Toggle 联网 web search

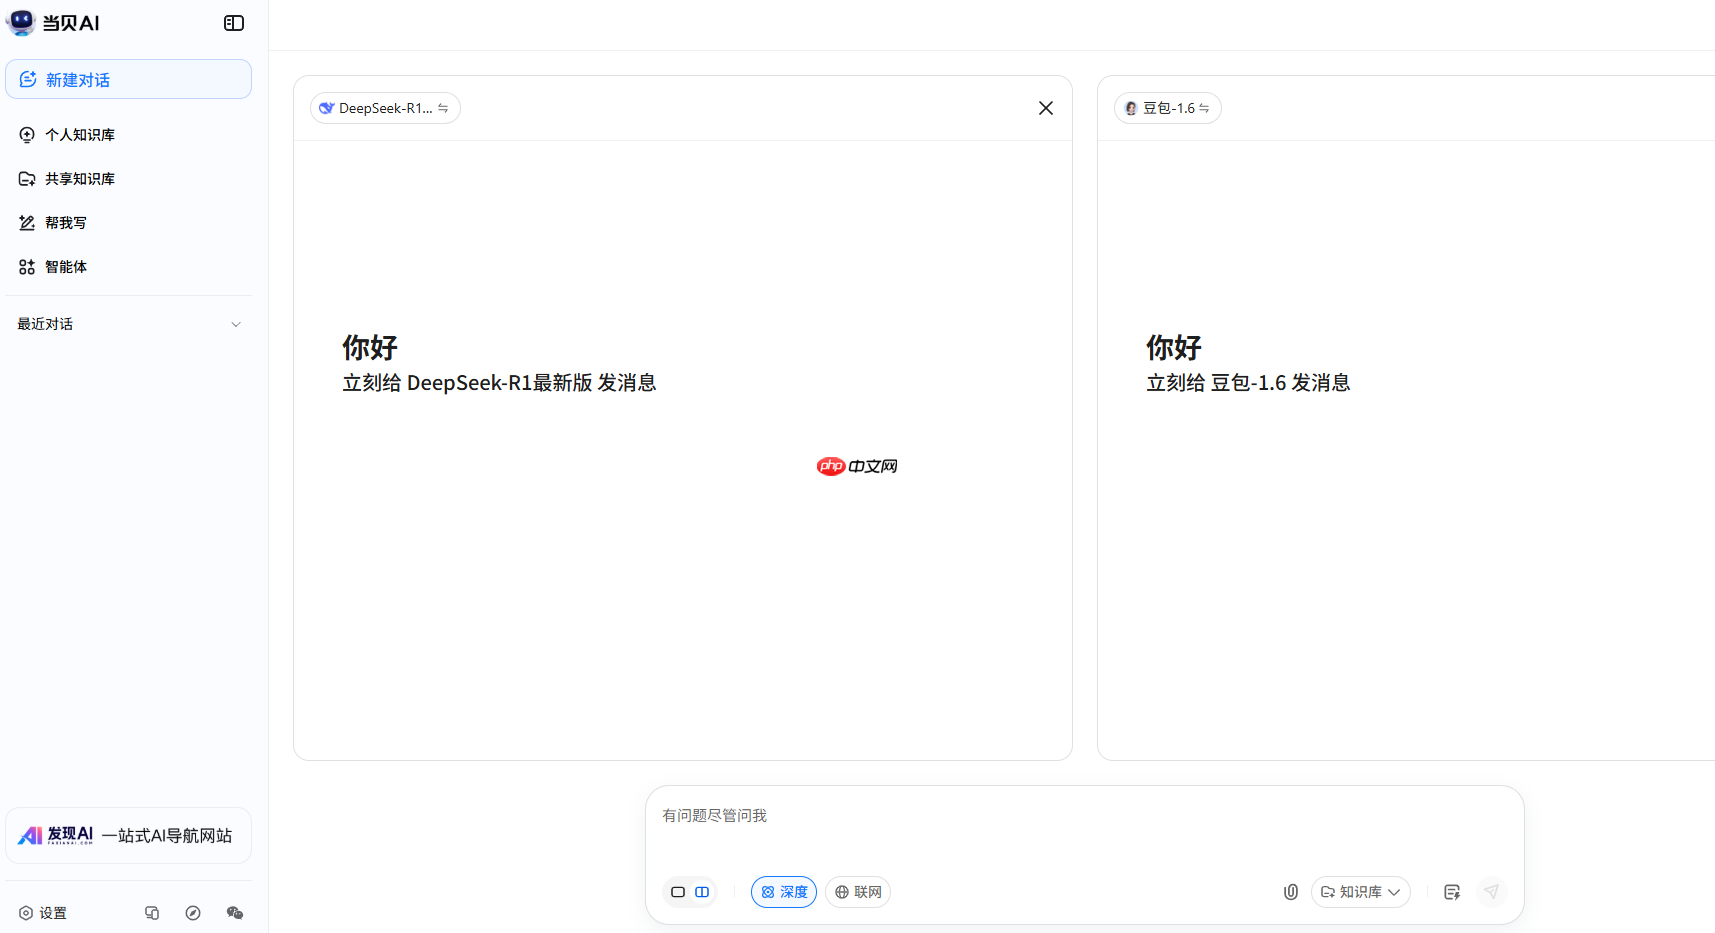pyautogui.click(x=858, y=892)
